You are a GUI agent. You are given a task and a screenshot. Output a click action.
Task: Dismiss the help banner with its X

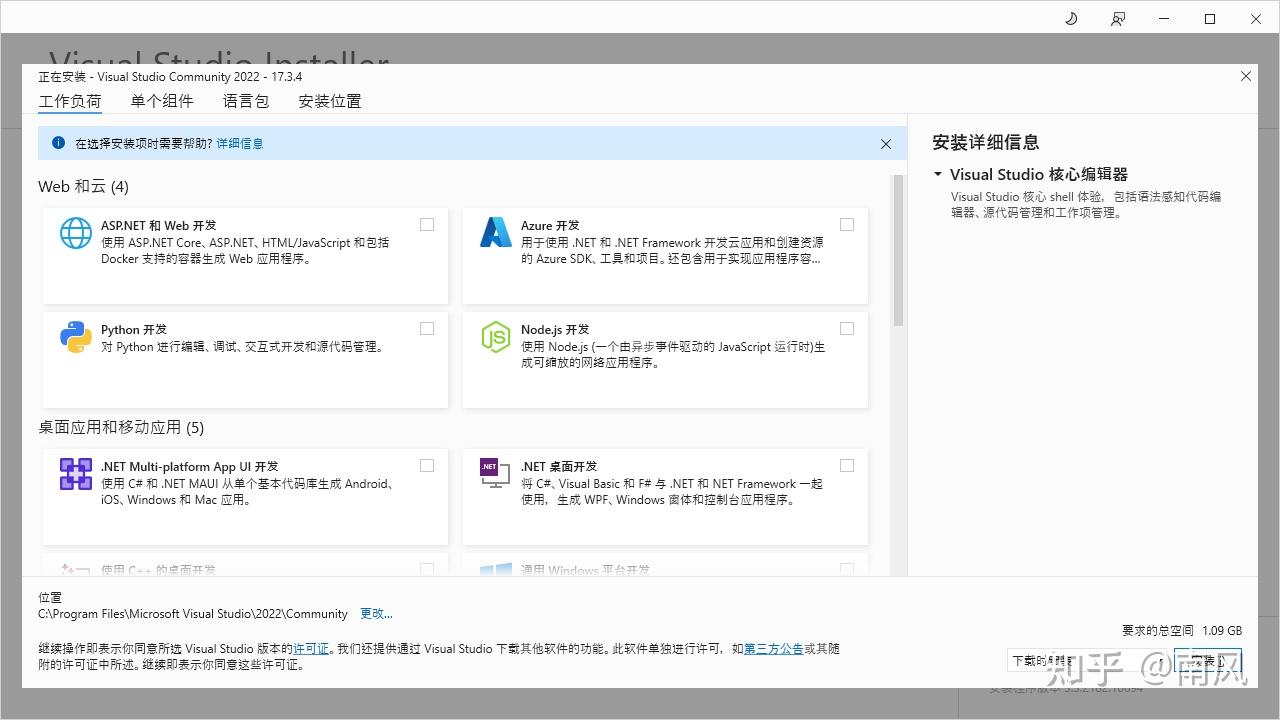coord(886,143)
